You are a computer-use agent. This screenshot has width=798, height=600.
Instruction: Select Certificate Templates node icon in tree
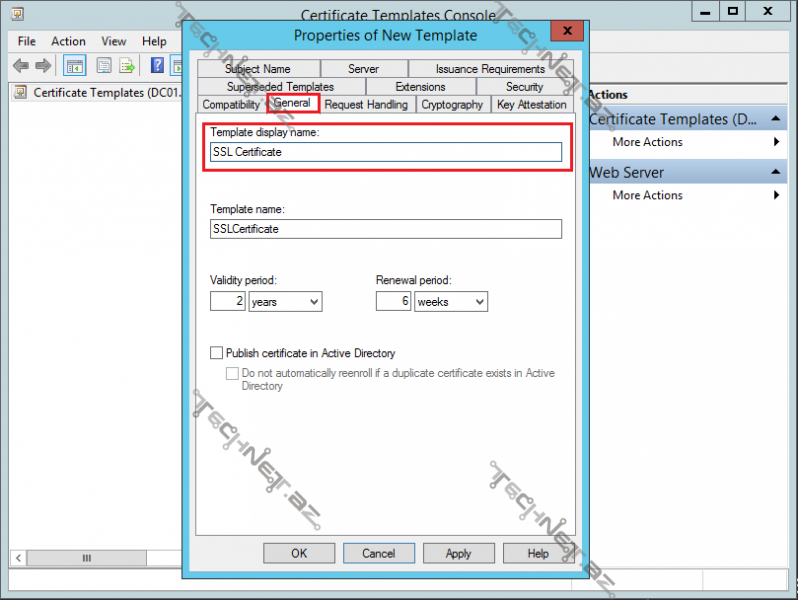coord(20,93)
